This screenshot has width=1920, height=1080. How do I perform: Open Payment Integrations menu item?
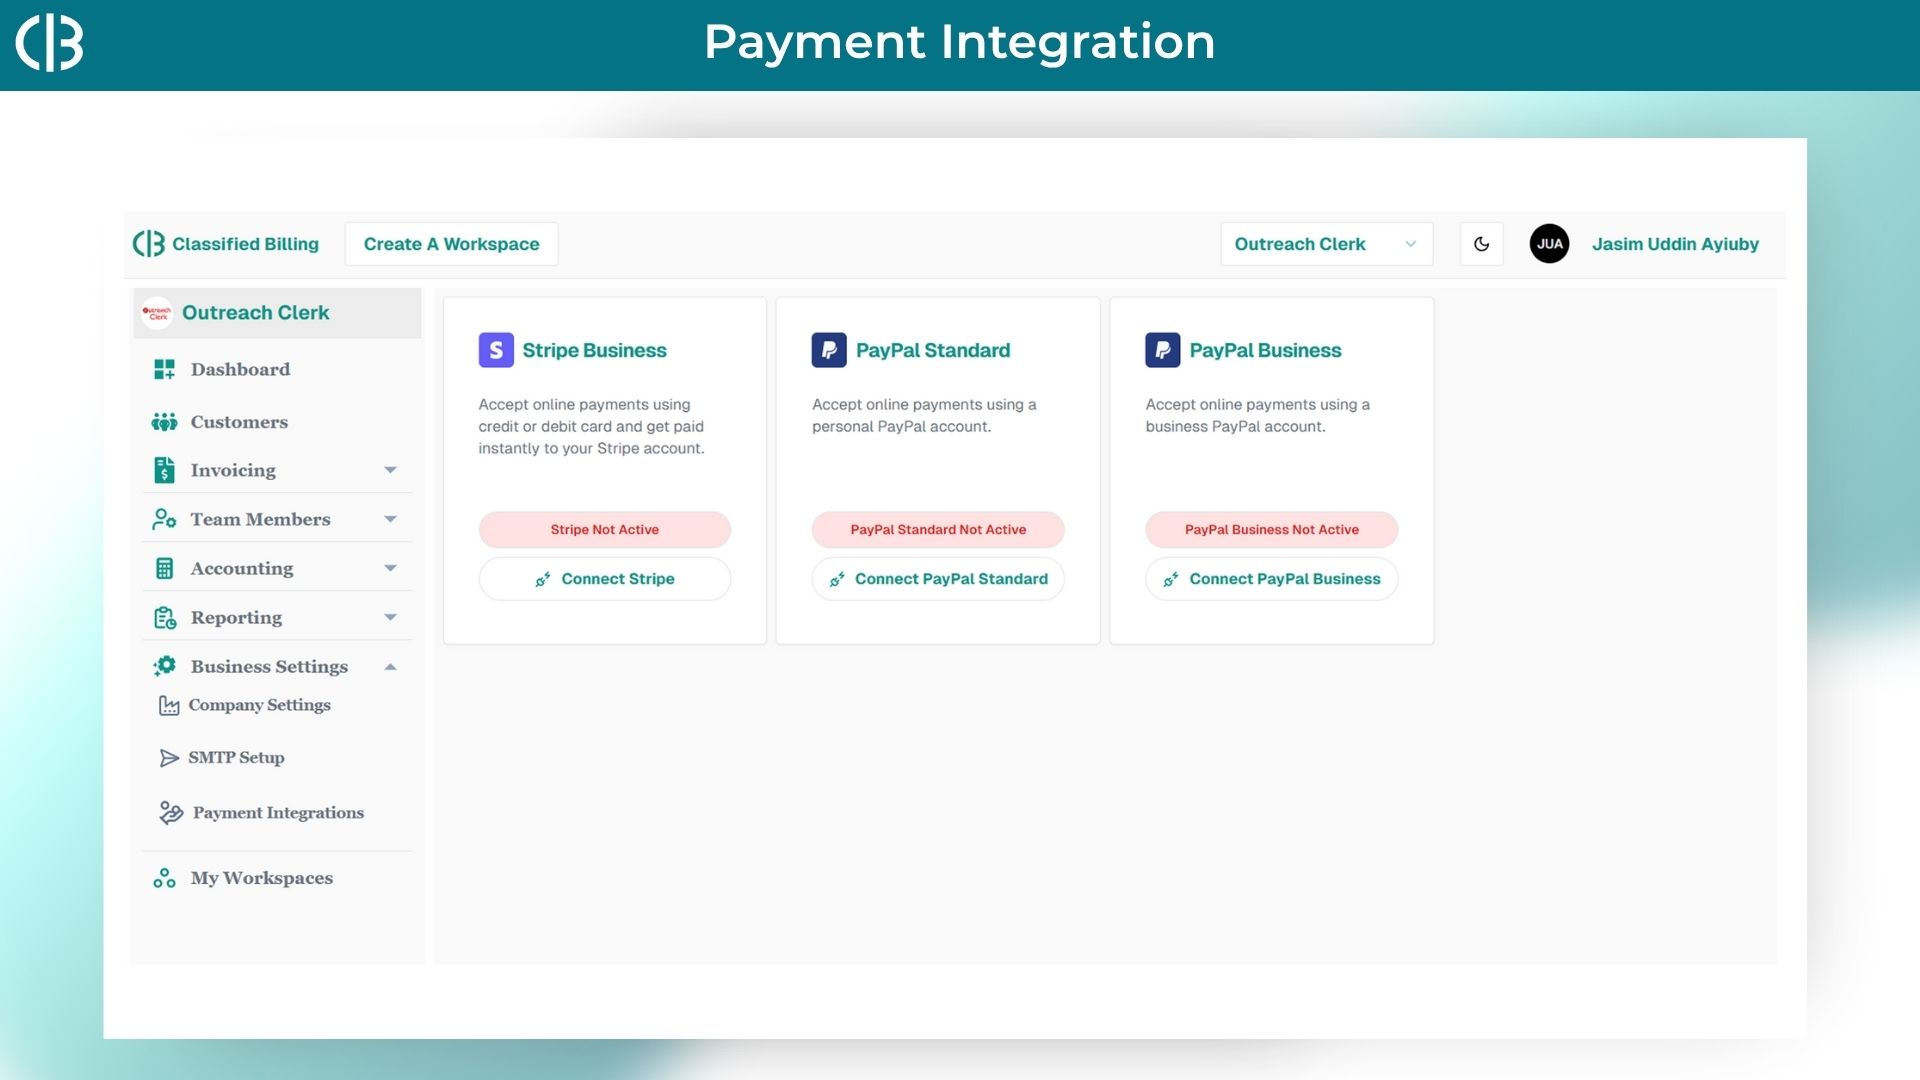click(278, 813)
